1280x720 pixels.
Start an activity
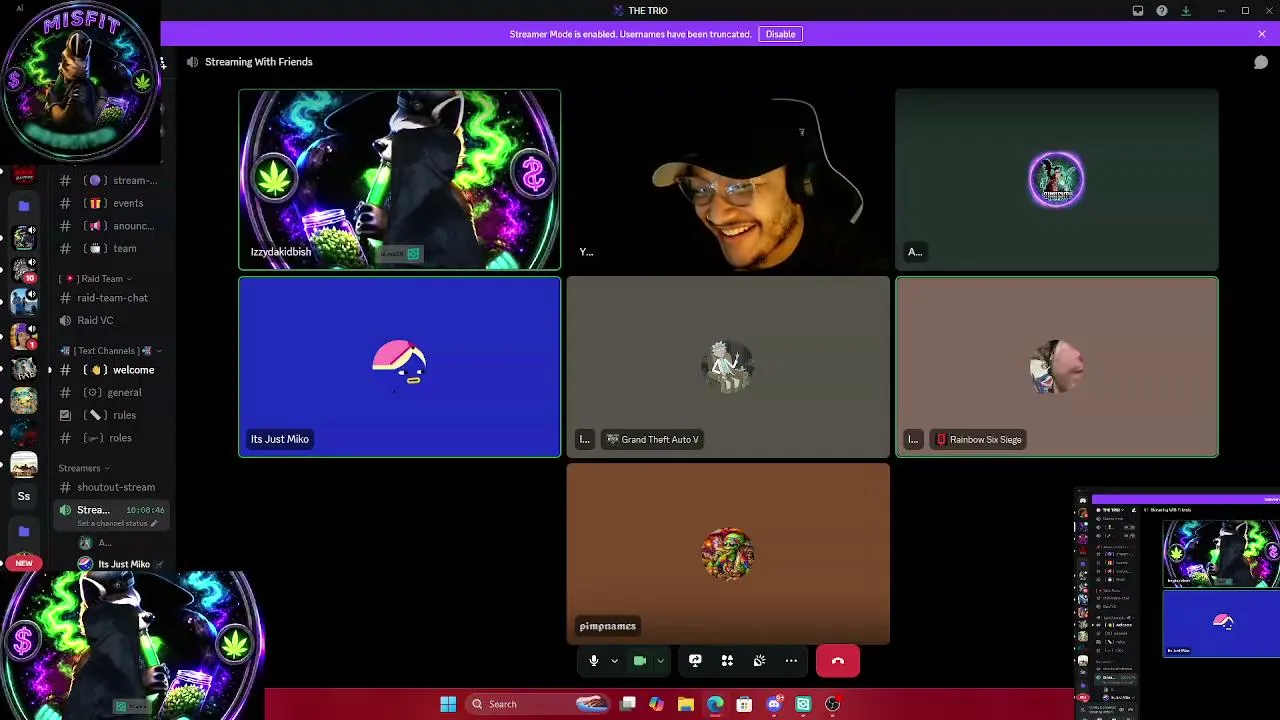[727, 661]
